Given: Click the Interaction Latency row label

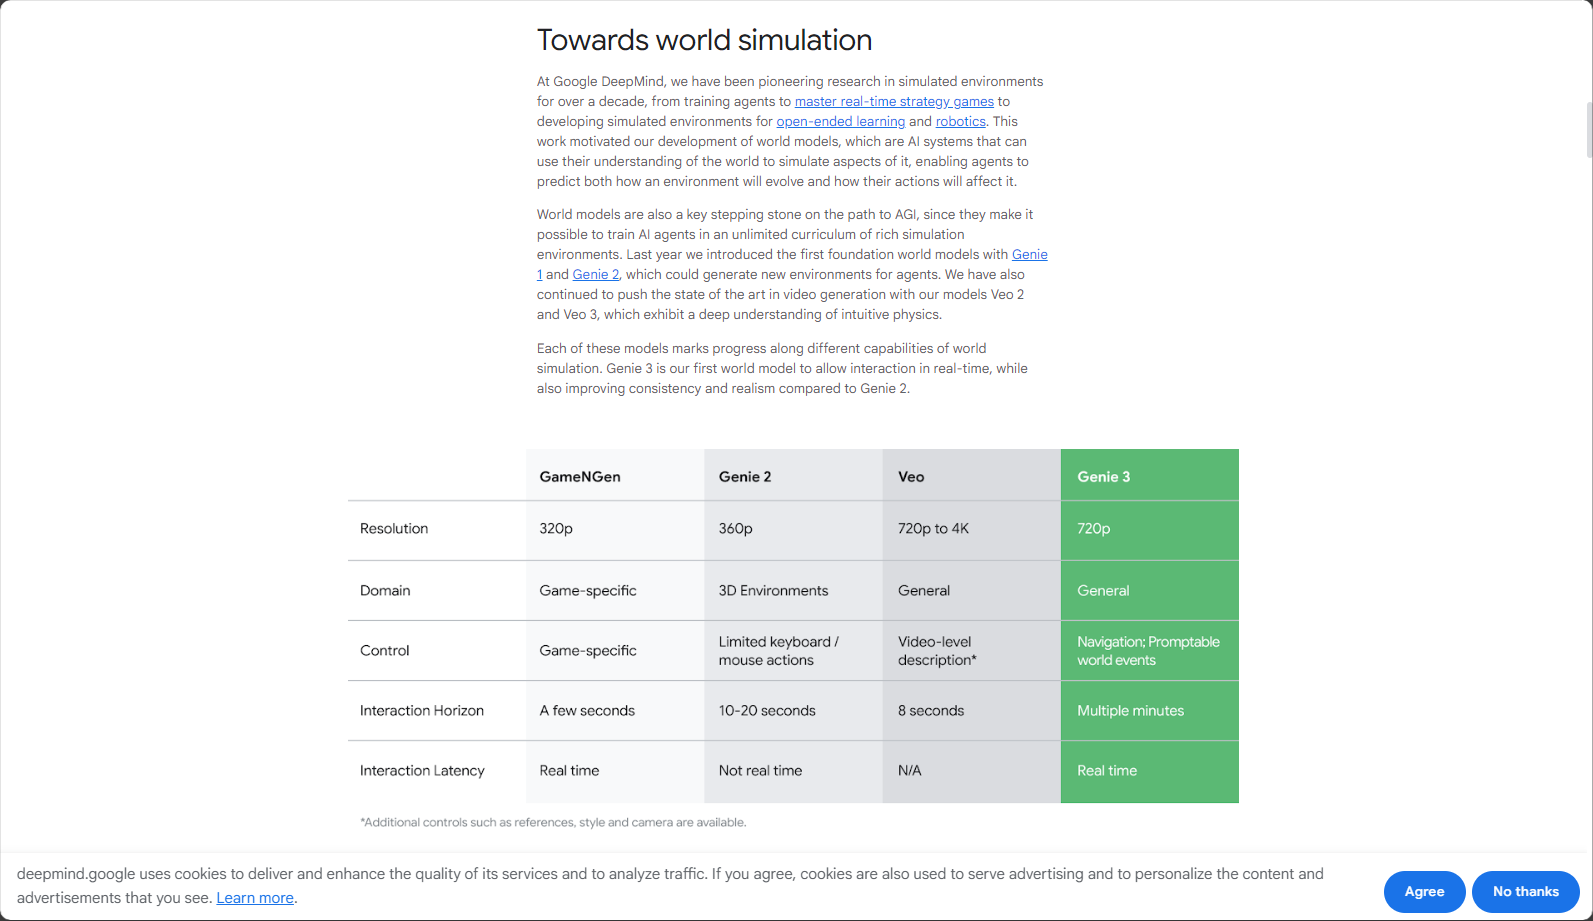Looking at the screenshot, I should click(422, 770).
